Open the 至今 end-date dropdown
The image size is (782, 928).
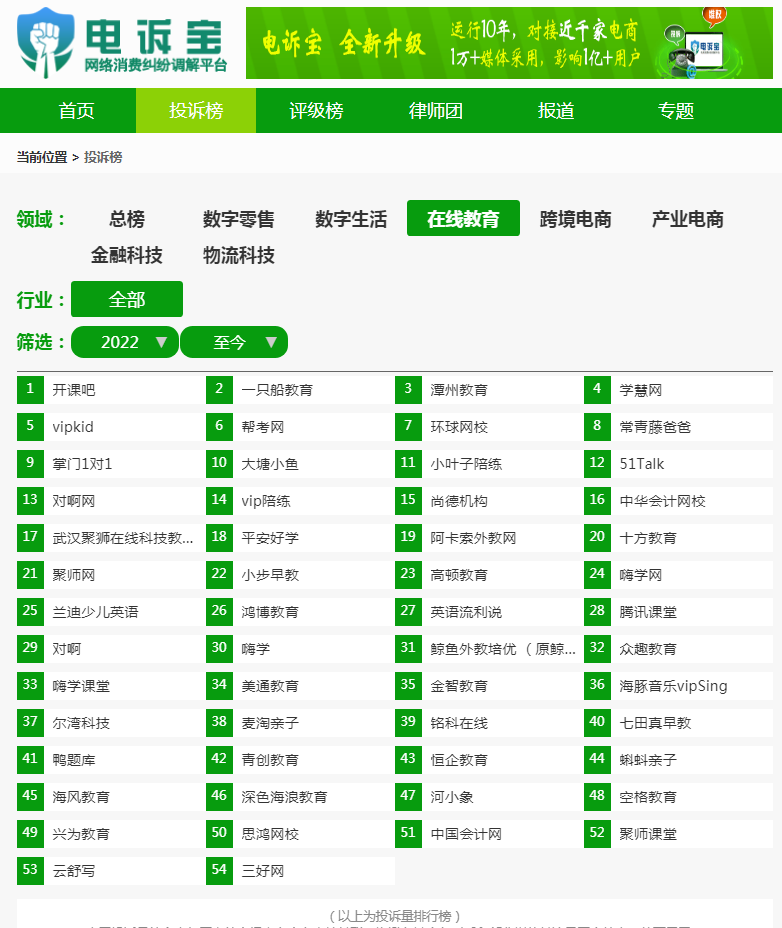234,342
